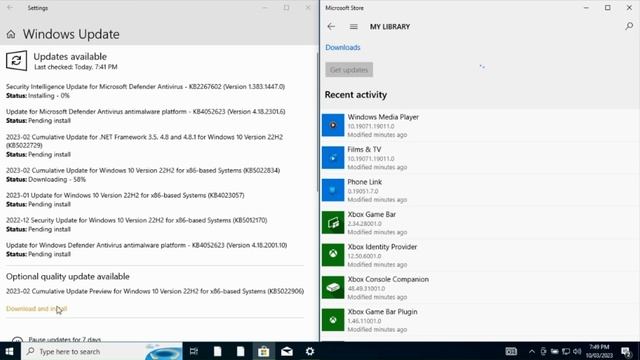Click the KB4023057 update text
This screenshot has height=360, width=640.
125,195
